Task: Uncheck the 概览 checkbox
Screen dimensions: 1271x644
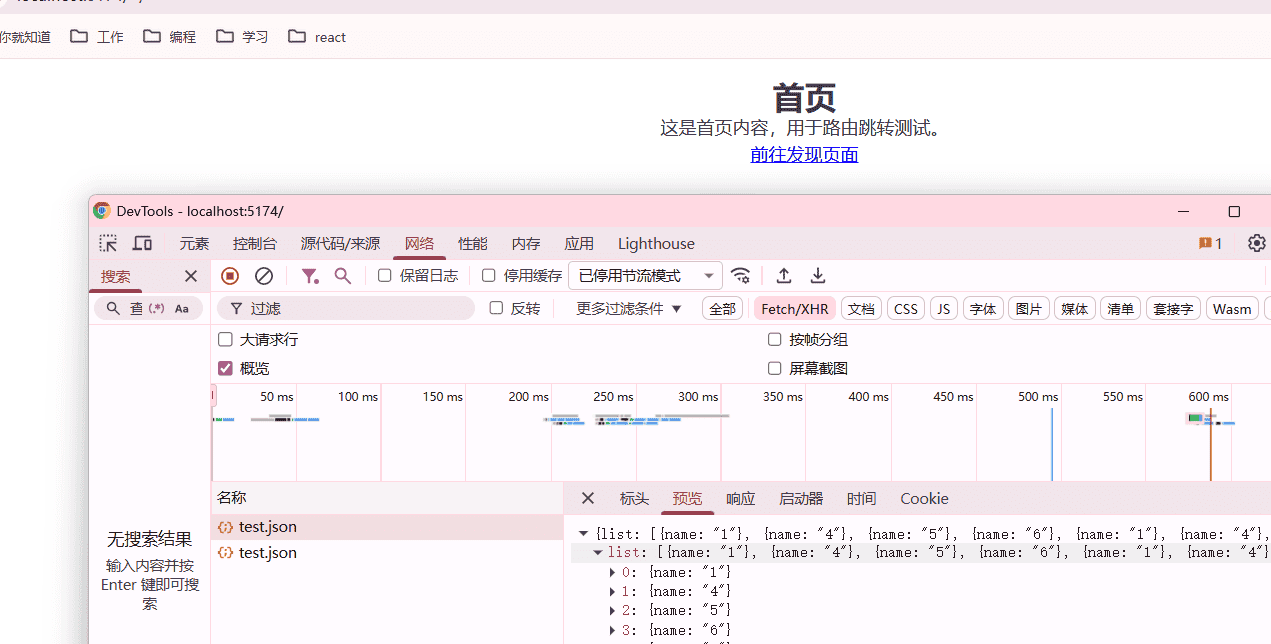Action: point(225,368)
